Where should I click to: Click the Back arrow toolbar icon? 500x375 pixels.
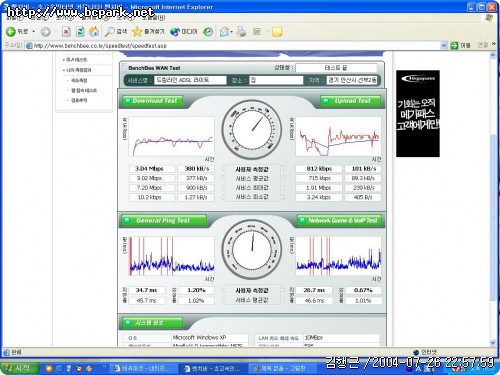[11, 32]
